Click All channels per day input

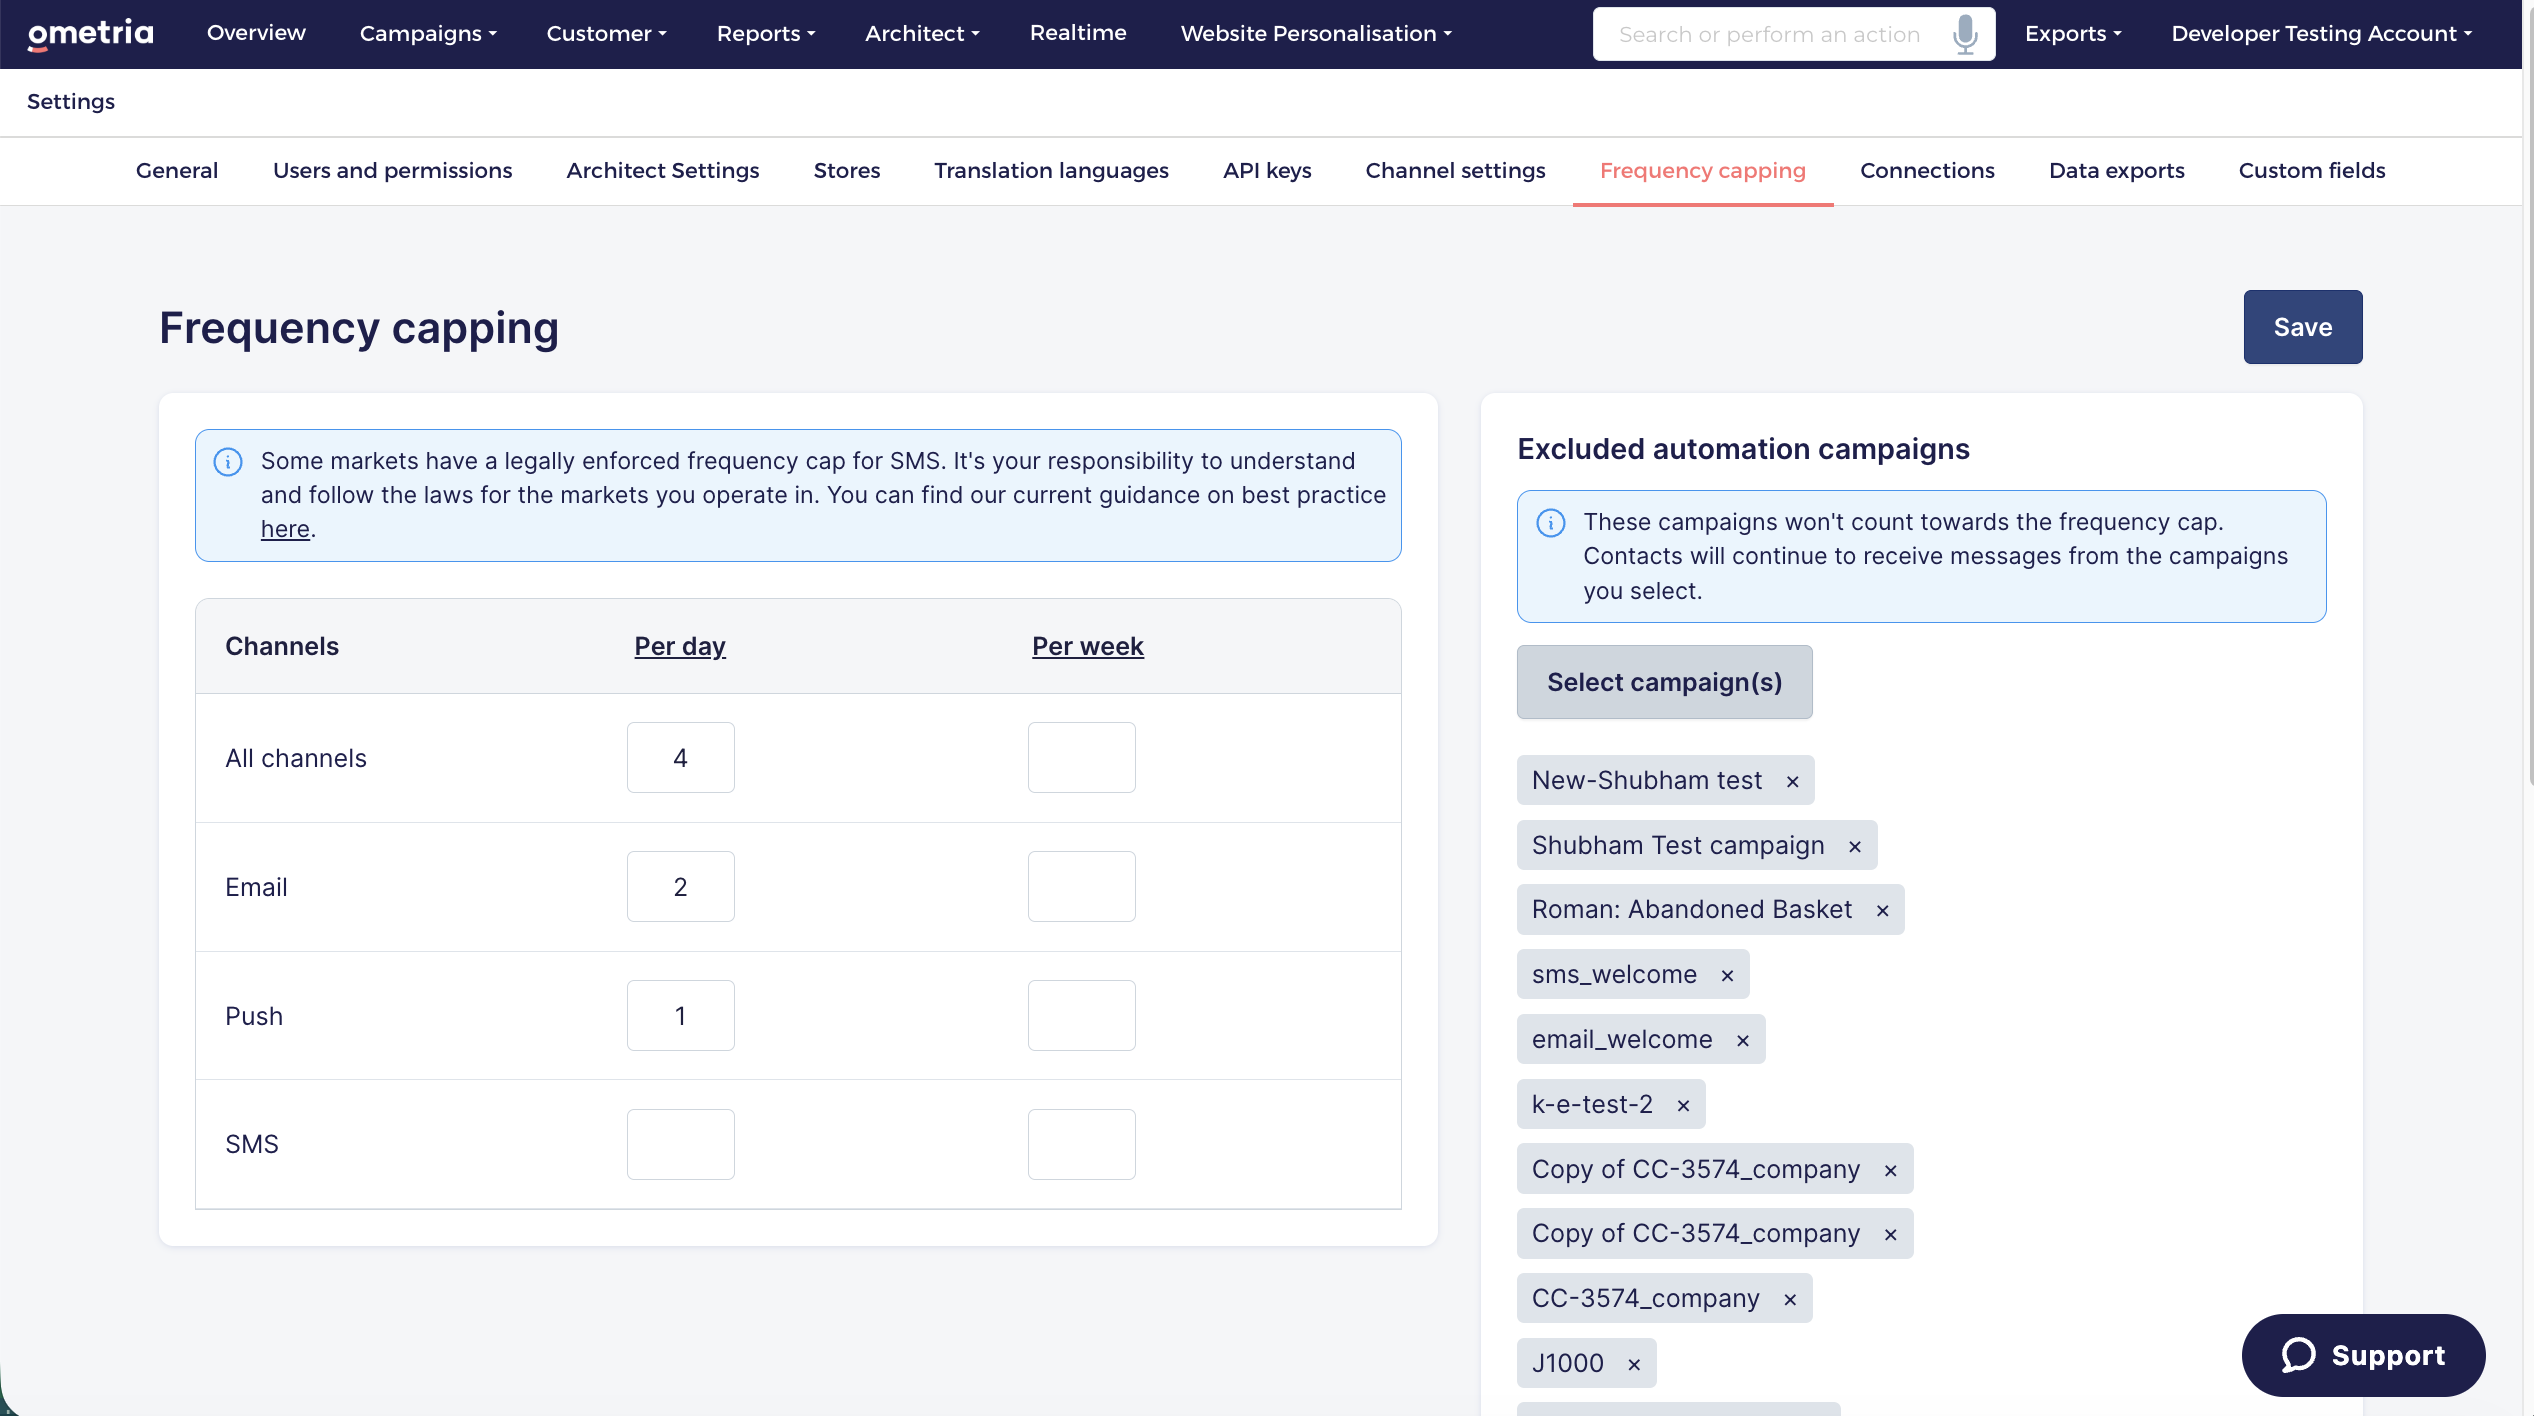click(681, 758)
